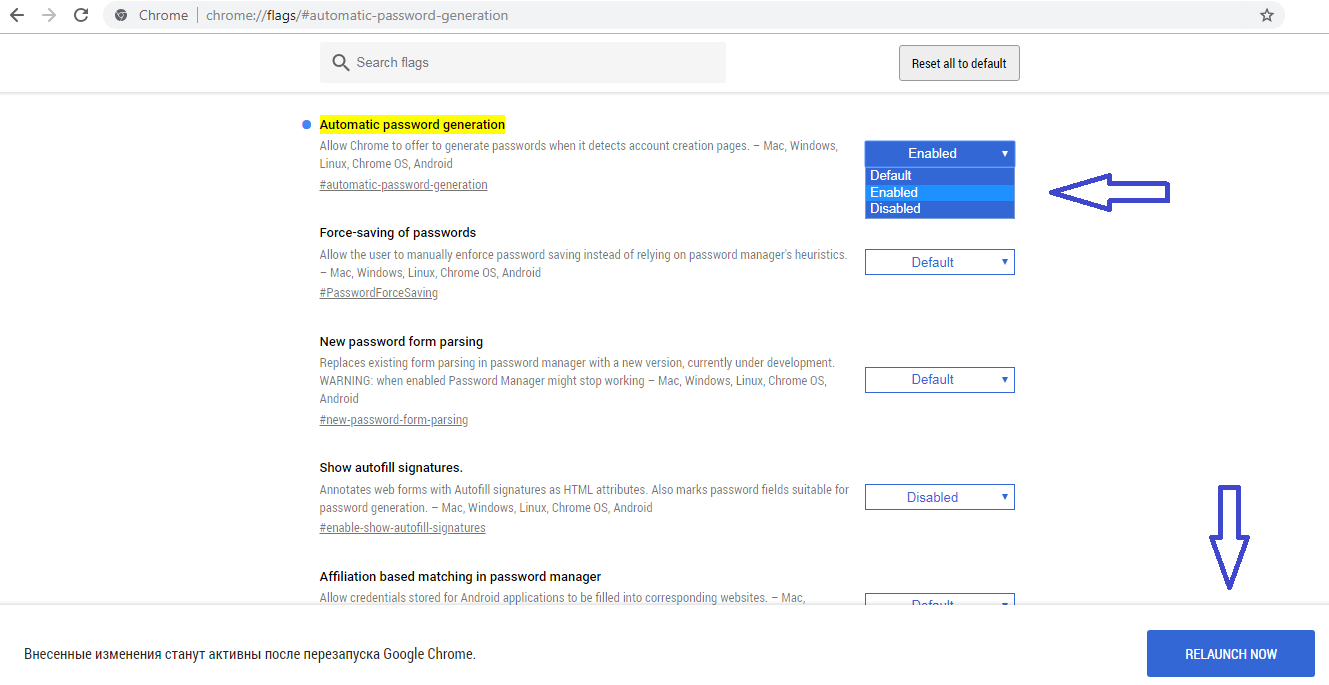
Task: Click the Russian relaunch notice text
Action: [x=250, y=654]
